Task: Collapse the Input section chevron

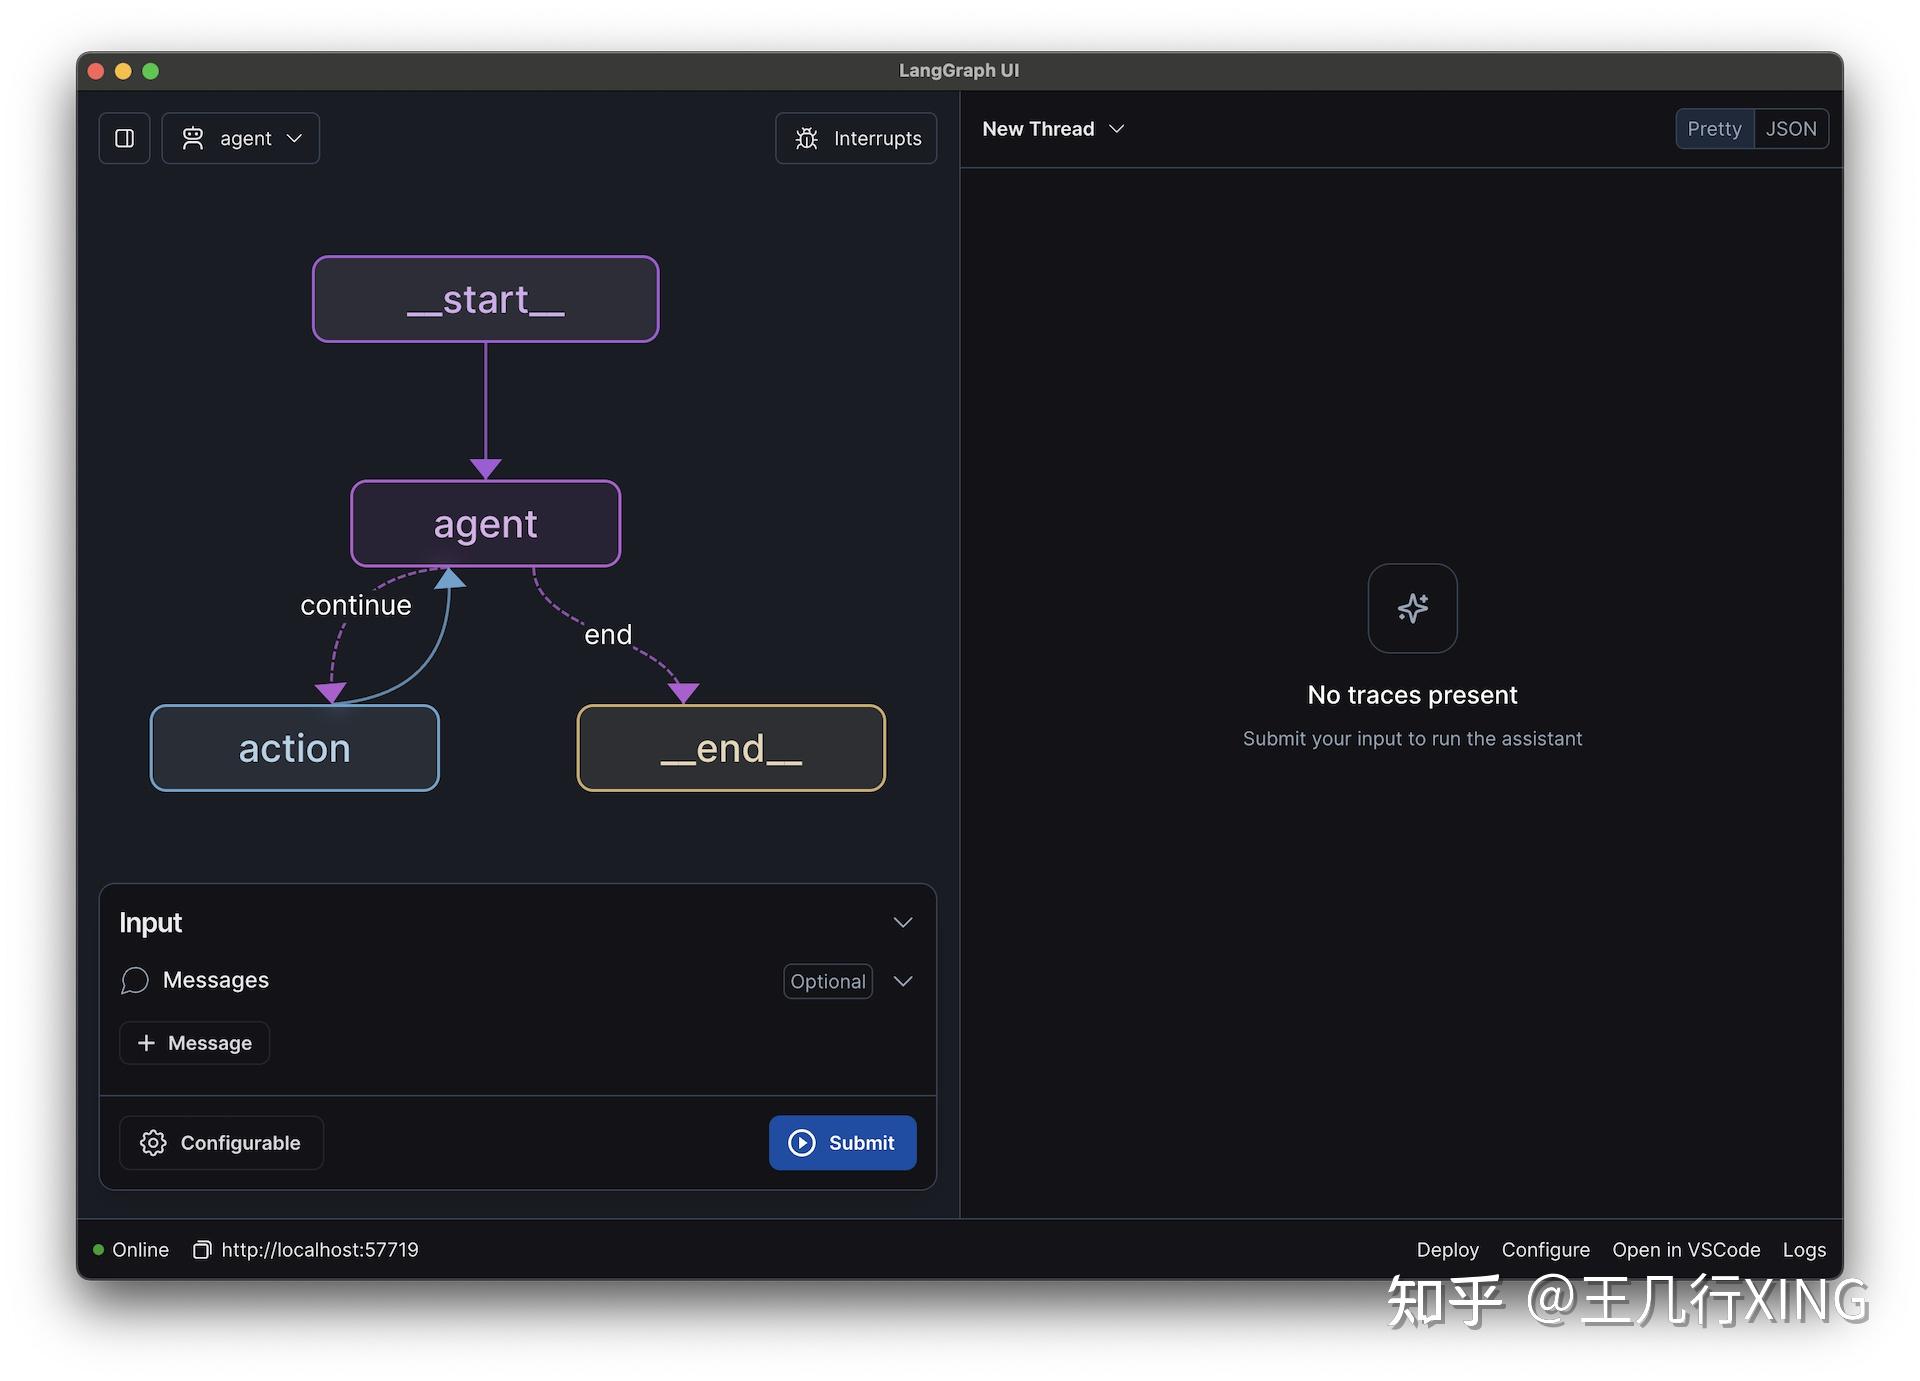Action: [902, 922]
